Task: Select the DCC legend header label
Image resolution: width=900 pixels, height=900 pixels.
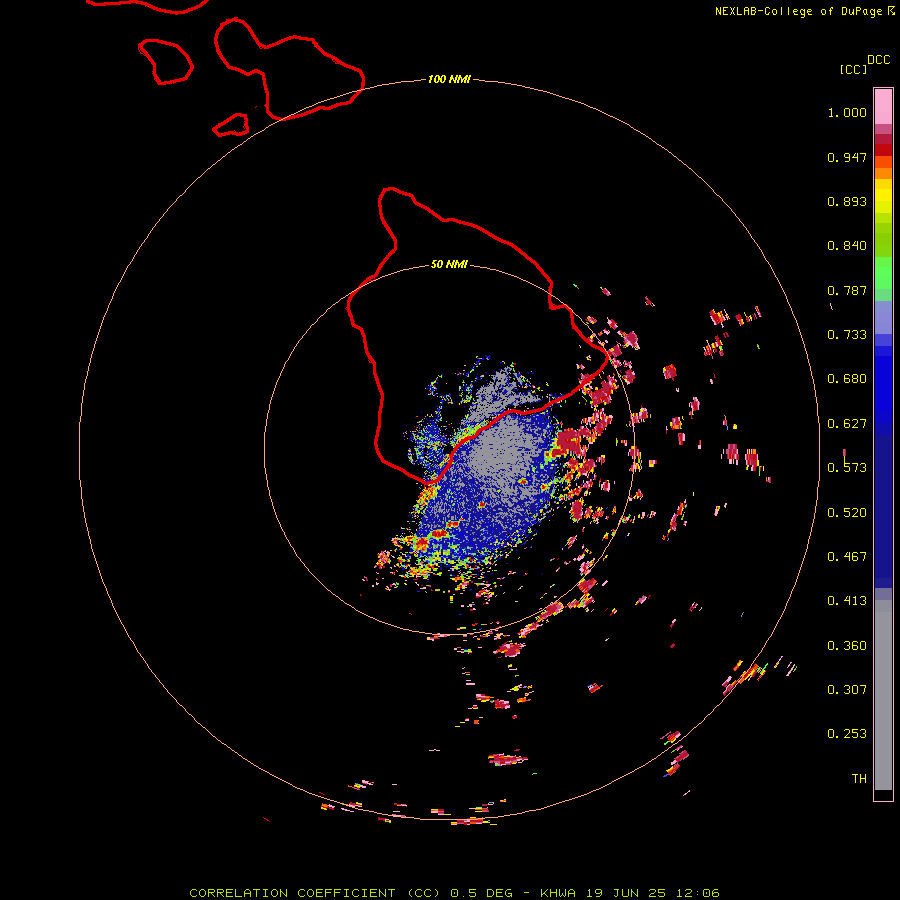Action: tap(879, 60)
